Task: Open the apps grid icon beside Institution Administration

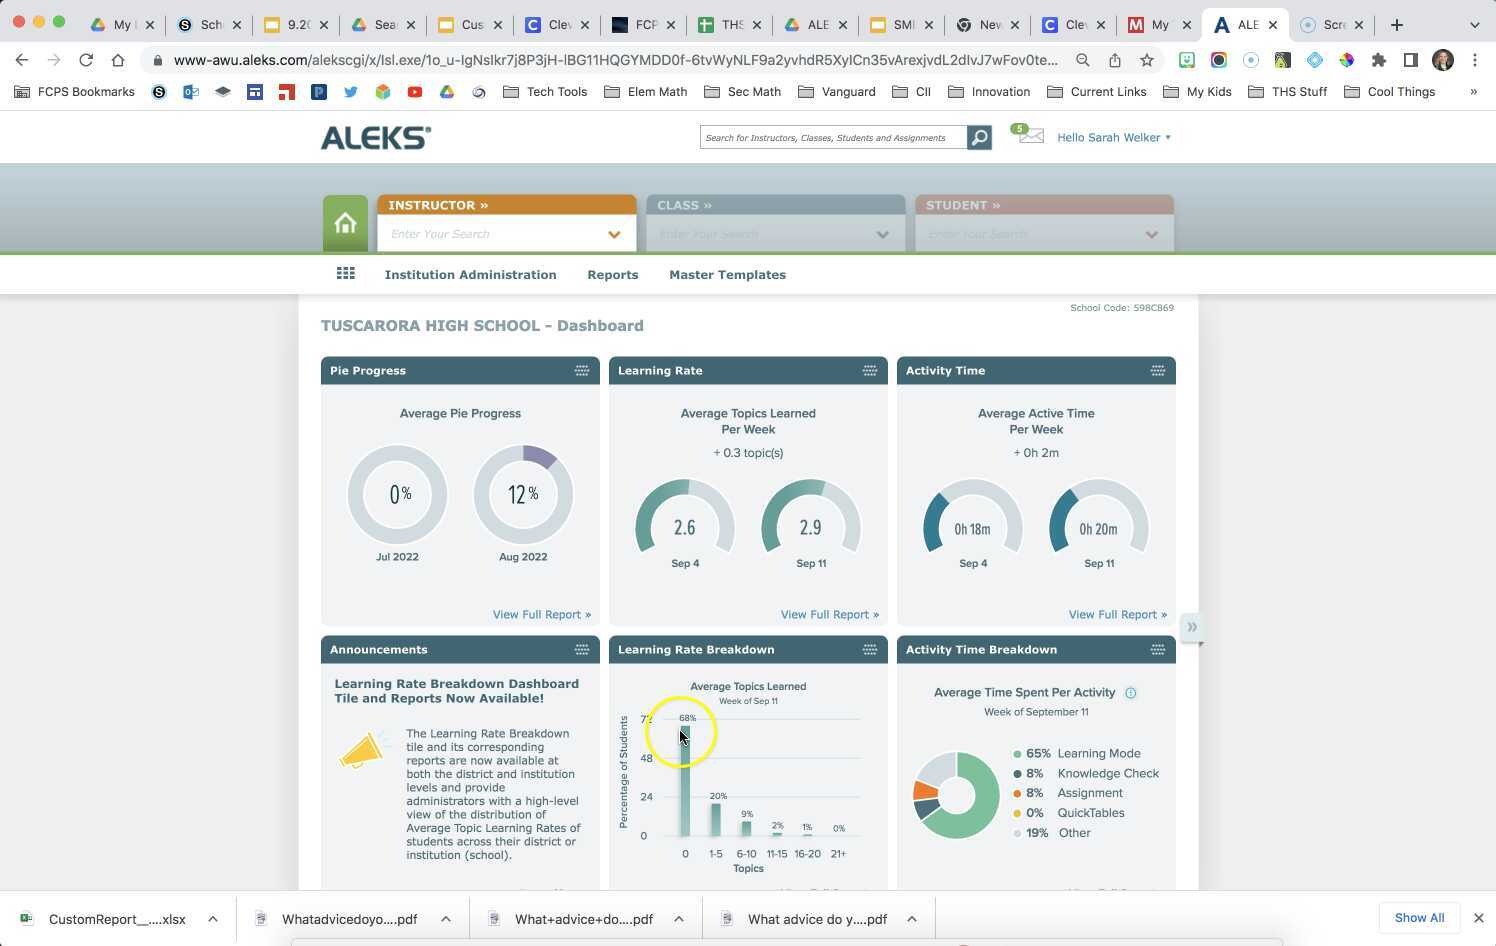Action: (x=345, y=272)
